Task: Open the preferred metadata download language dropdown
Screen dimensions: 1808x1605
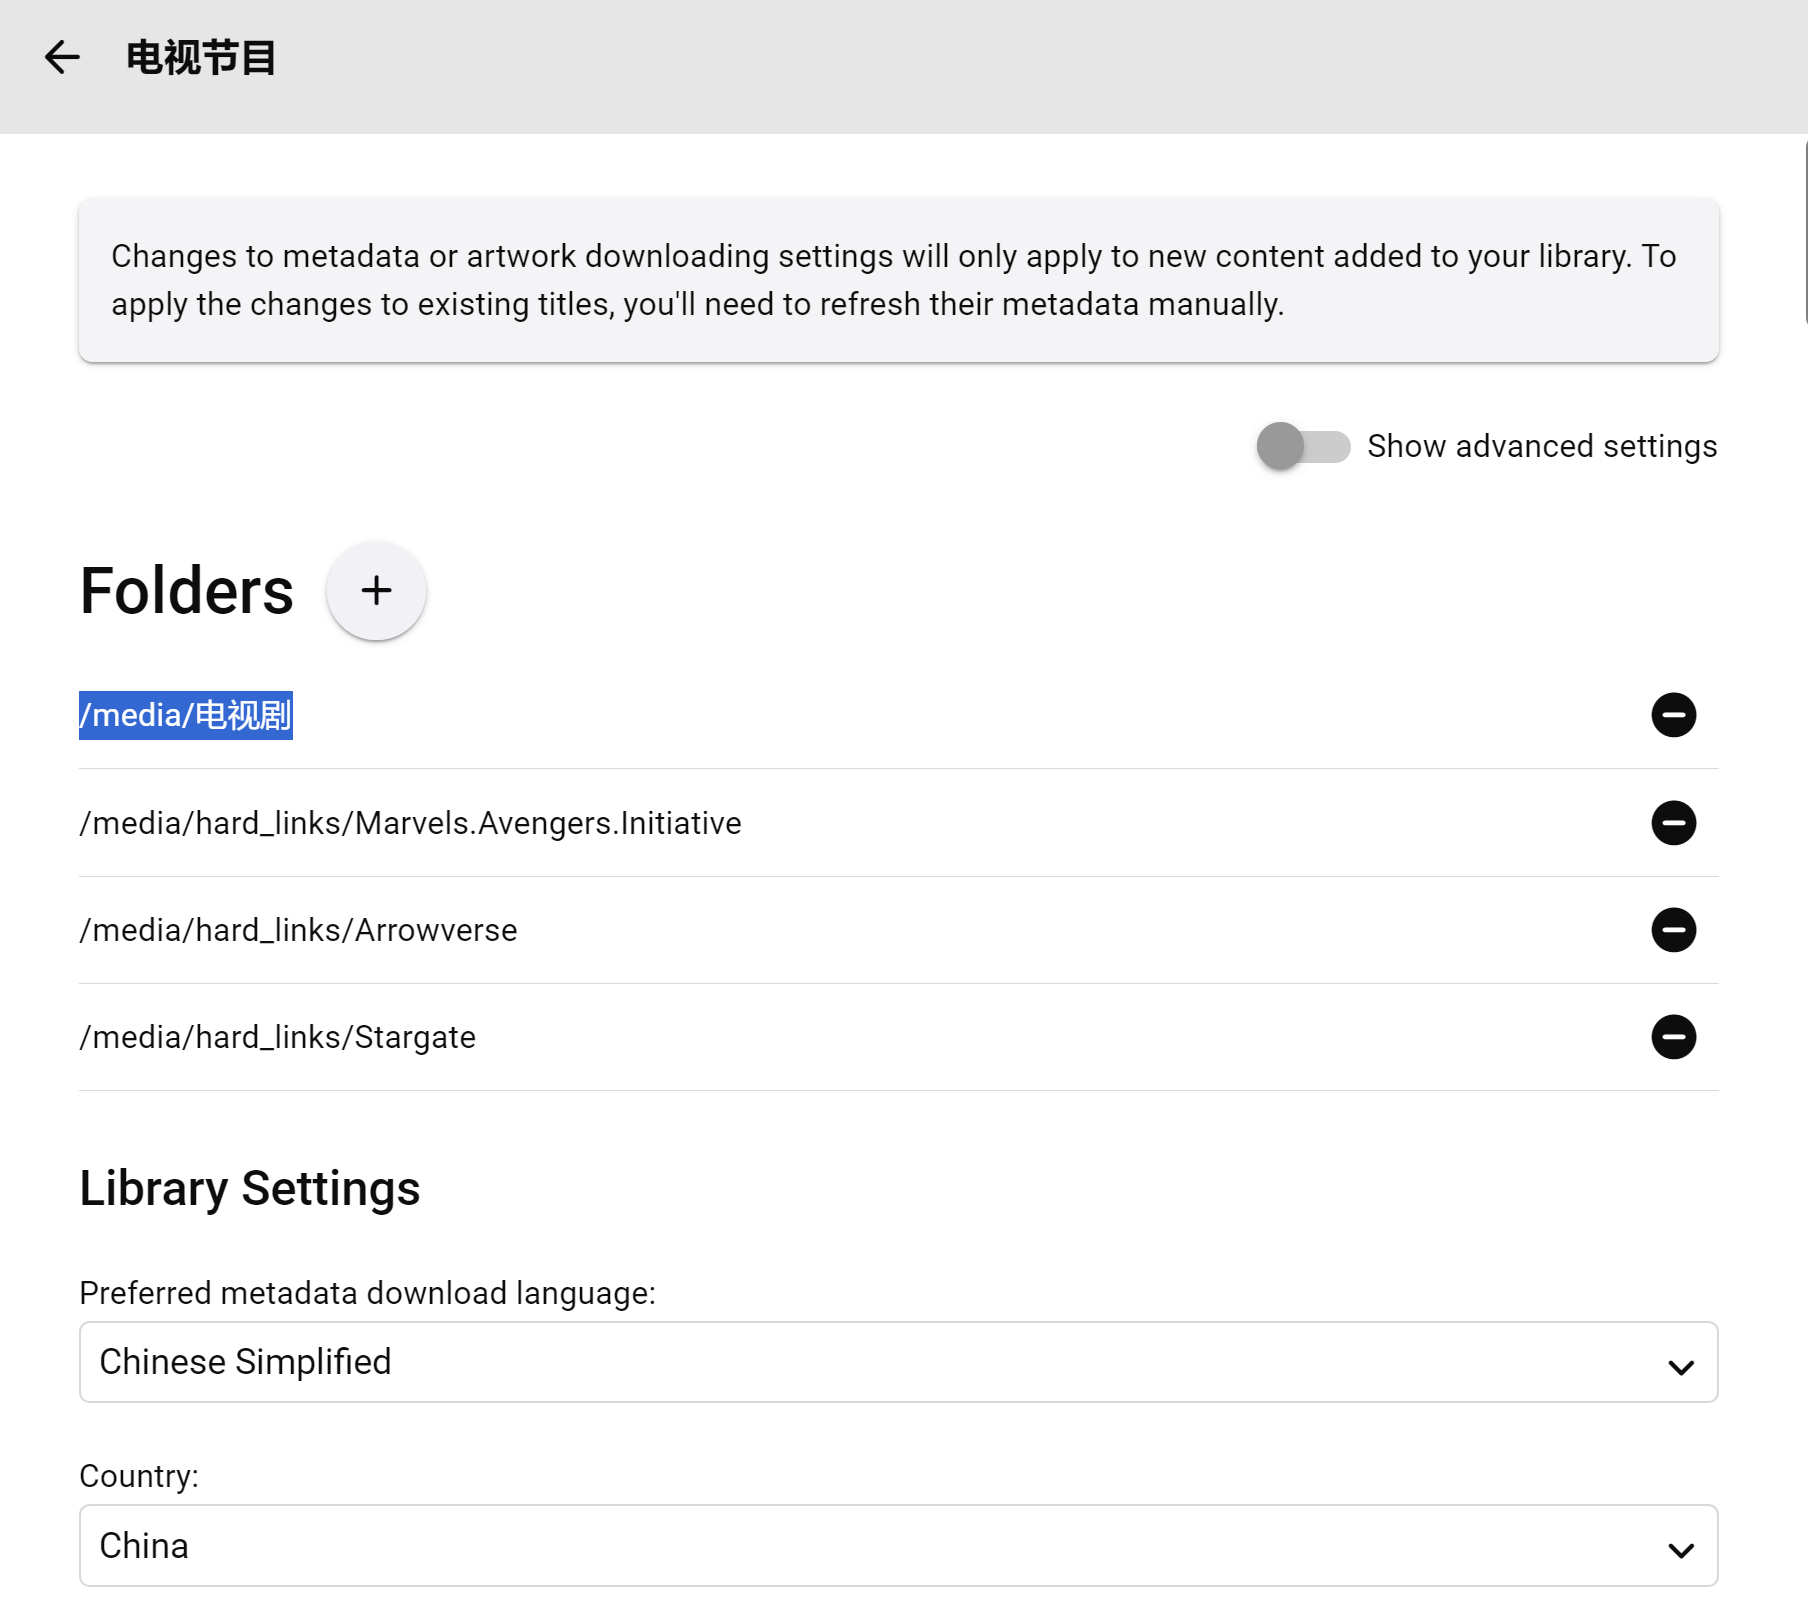Action: (898, 1362)
